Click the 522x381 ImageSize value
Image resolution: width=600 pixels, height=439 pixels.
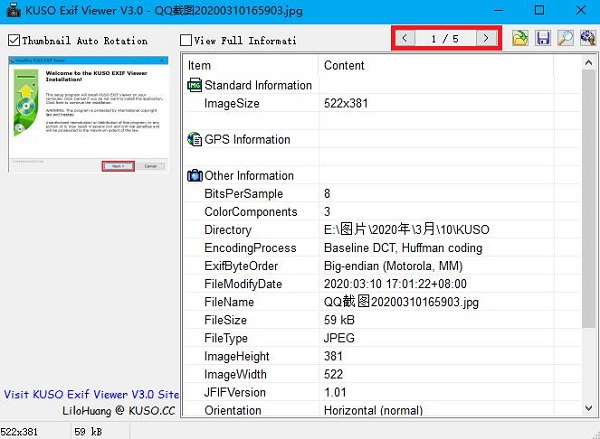pyautogui.click(x=346, y=103)
